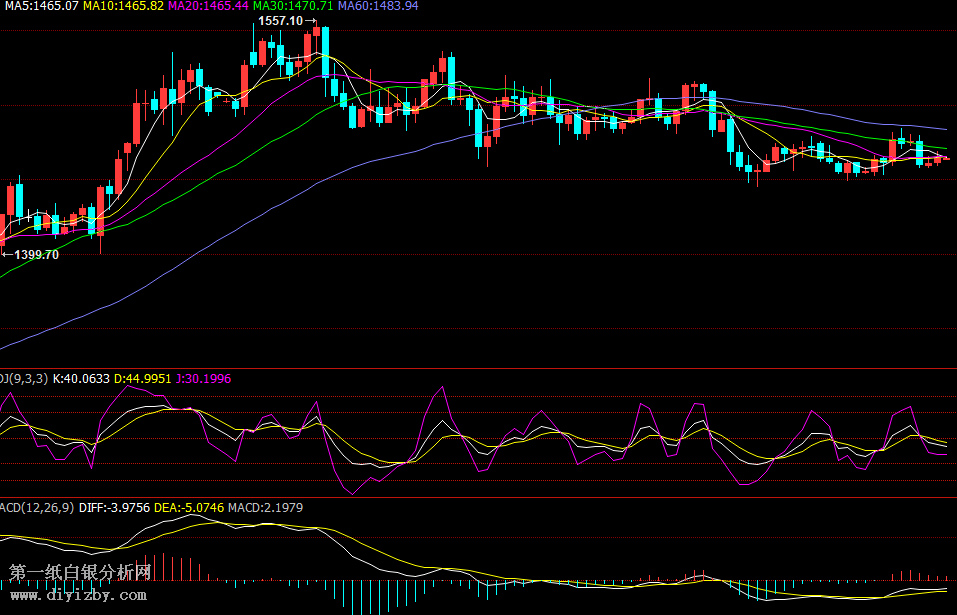Click the MA20:1465.44 moving average label

(209, 6)
